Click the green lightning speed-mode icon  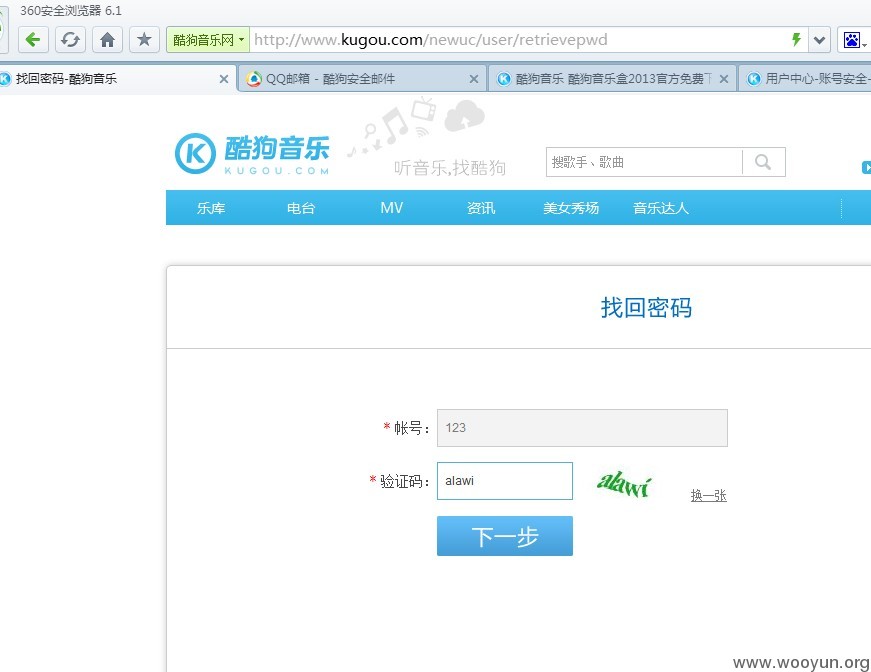796,39
